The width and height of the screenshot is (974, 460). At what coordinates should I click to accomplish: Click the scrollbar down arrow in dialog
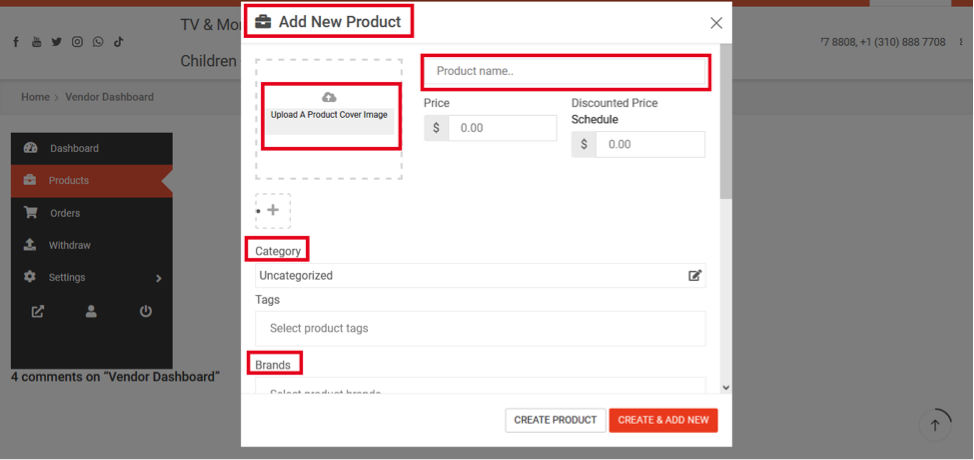726,387
